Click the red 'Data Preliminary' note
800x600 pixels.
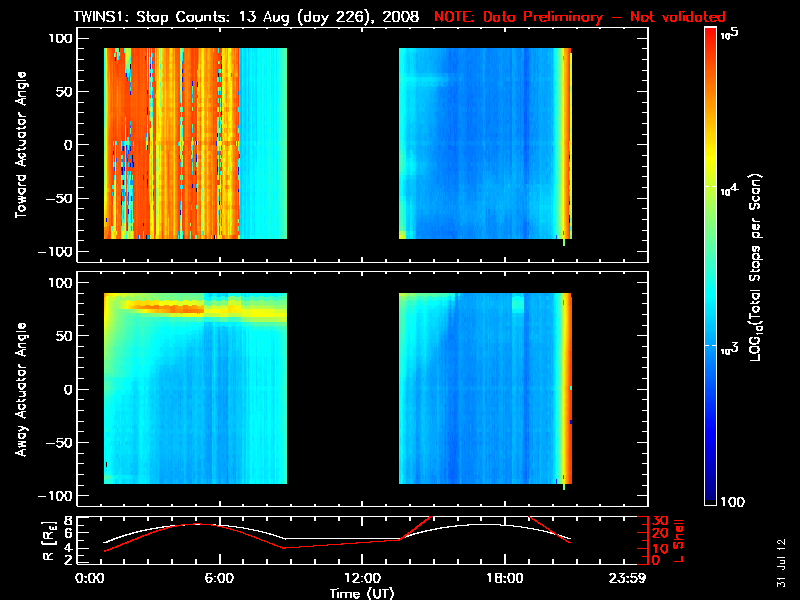(x=580, y=17)
